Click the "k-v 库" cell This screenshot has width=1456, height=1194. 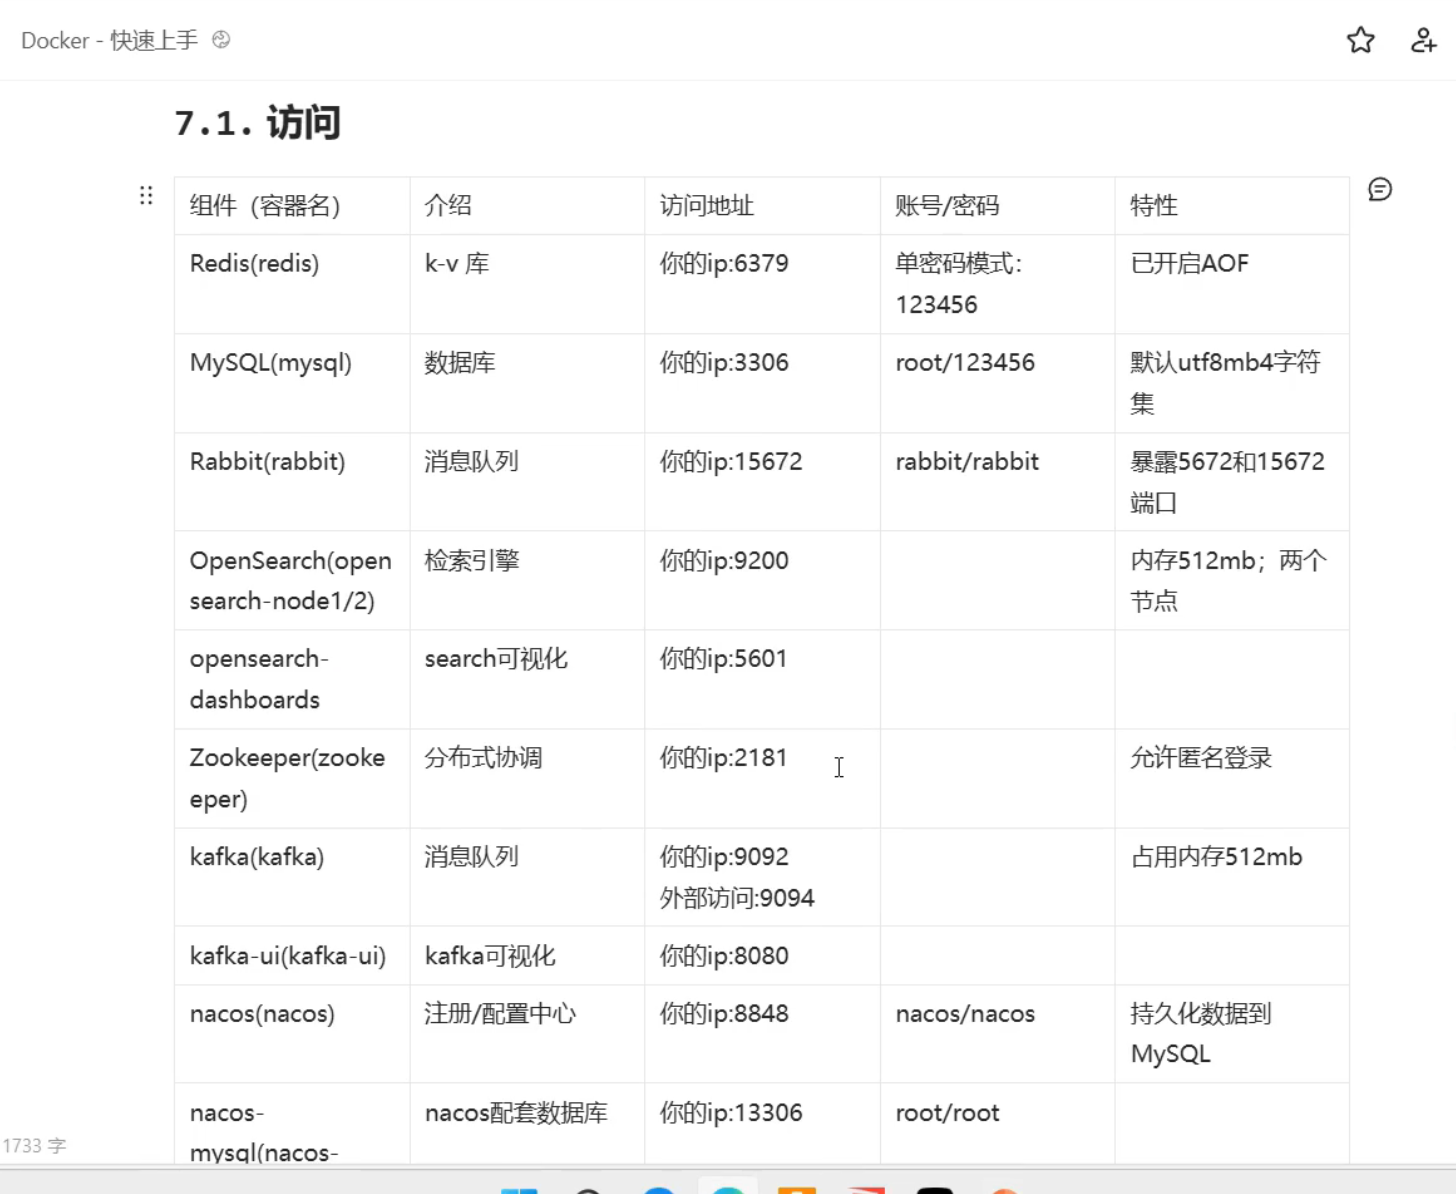click(527, 284)
